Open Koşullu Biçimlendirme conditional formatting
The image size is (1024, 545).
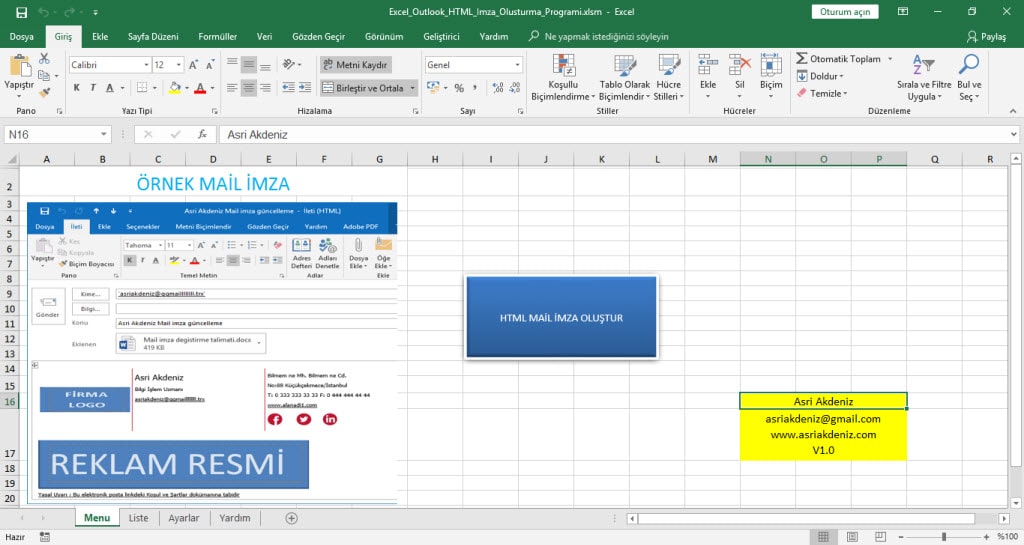[563, 77]
